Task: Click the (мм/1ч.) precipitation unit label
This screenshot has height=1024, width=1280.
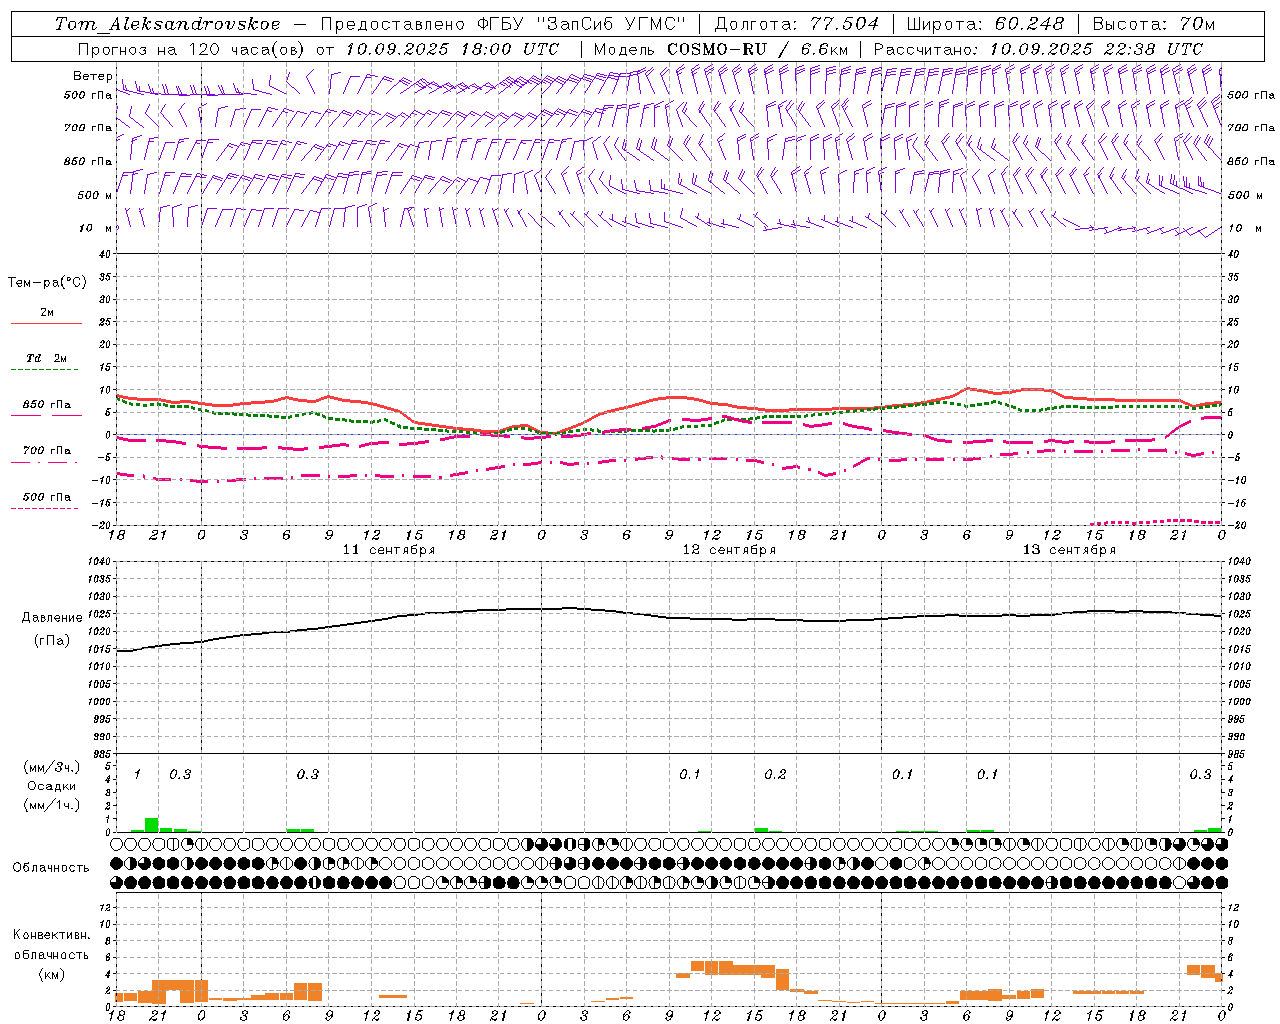Action: tap(52, 805)
